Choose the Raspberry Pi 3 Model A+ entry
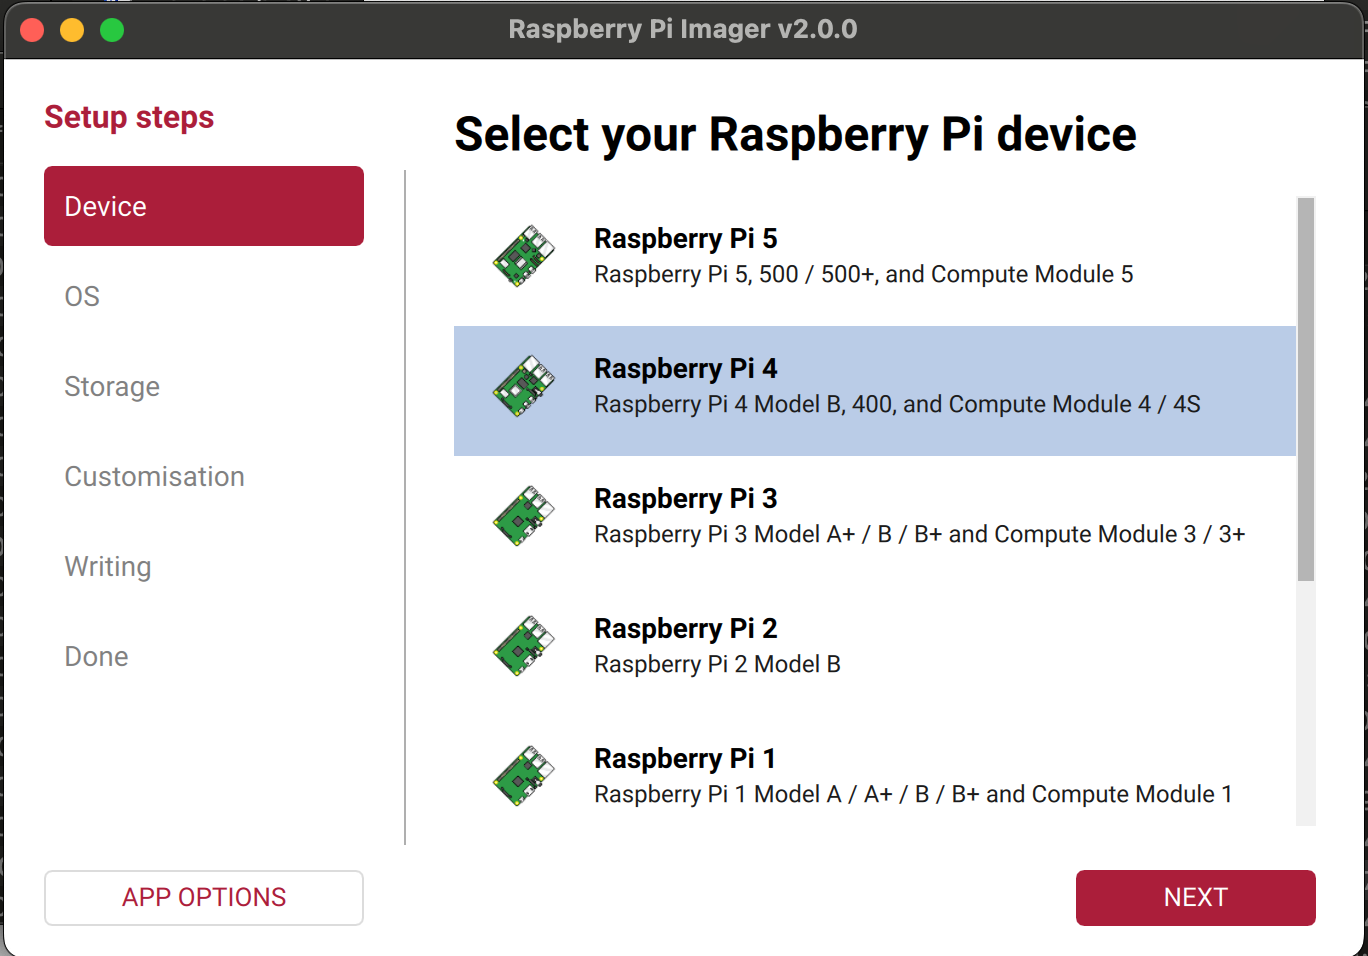 [x=918, y=534]
